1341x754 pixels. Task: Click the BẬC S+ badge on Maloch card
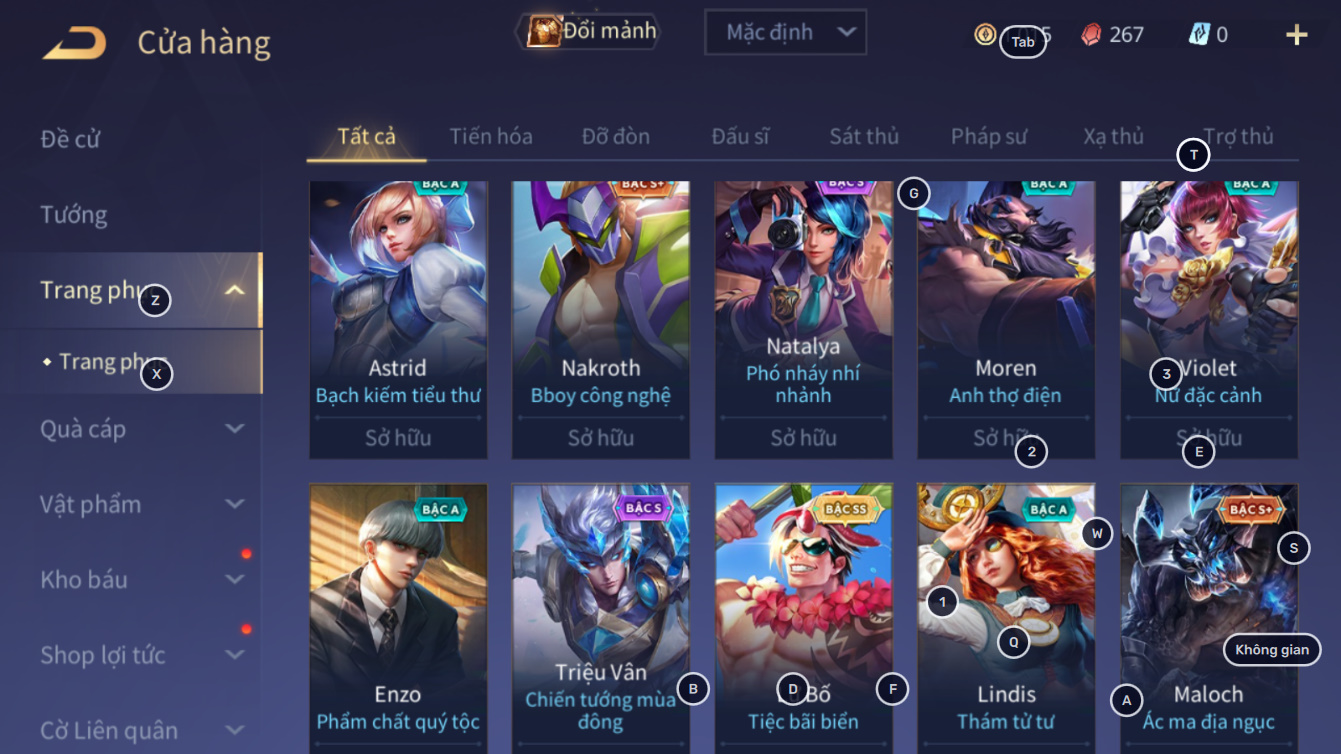click(1250, 509)
